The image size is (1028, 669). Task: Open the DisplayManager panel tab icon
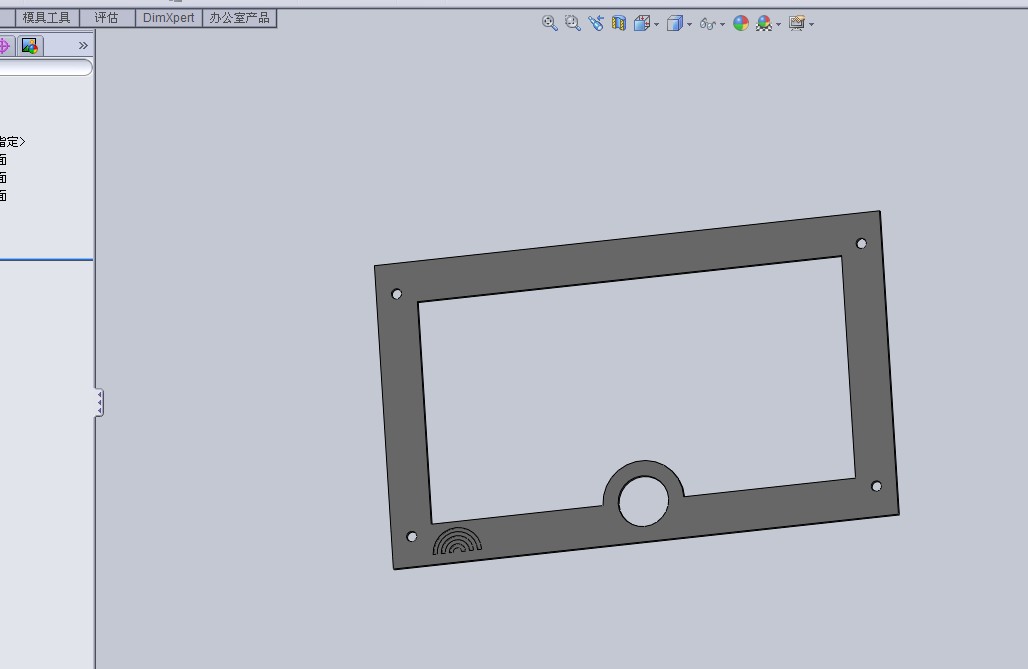point(30,45)
